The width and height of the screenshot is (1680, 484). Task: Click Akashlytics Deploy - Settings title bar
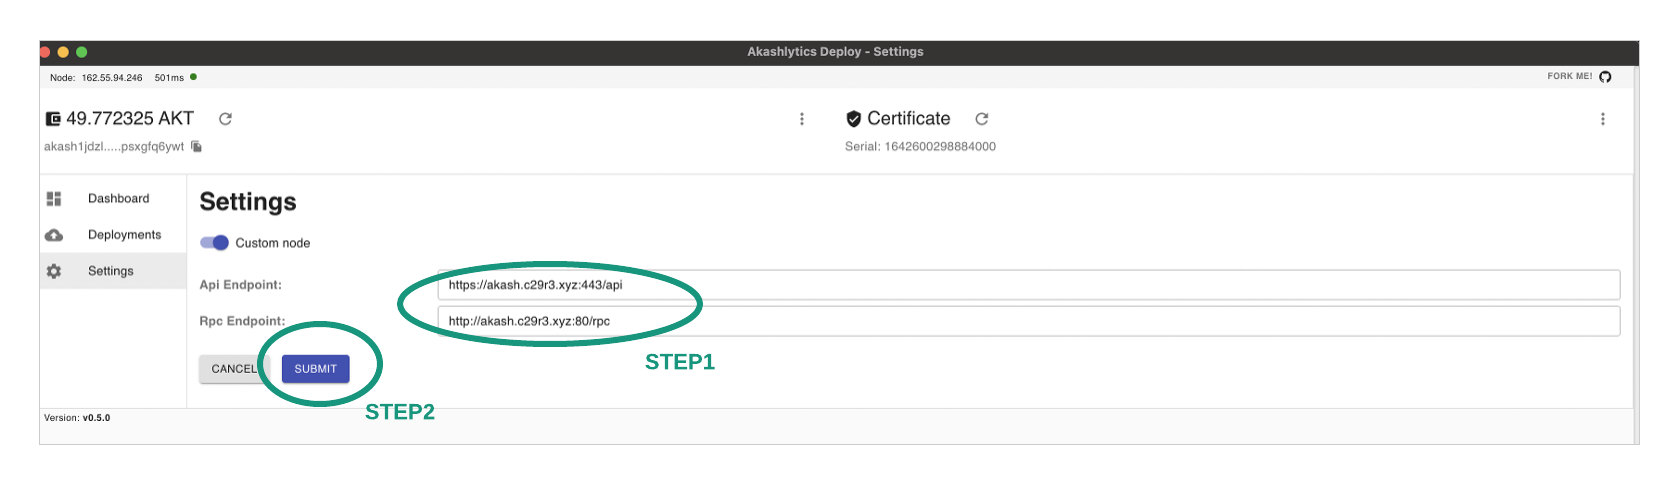pyautogui.click(x=836, y=52)
